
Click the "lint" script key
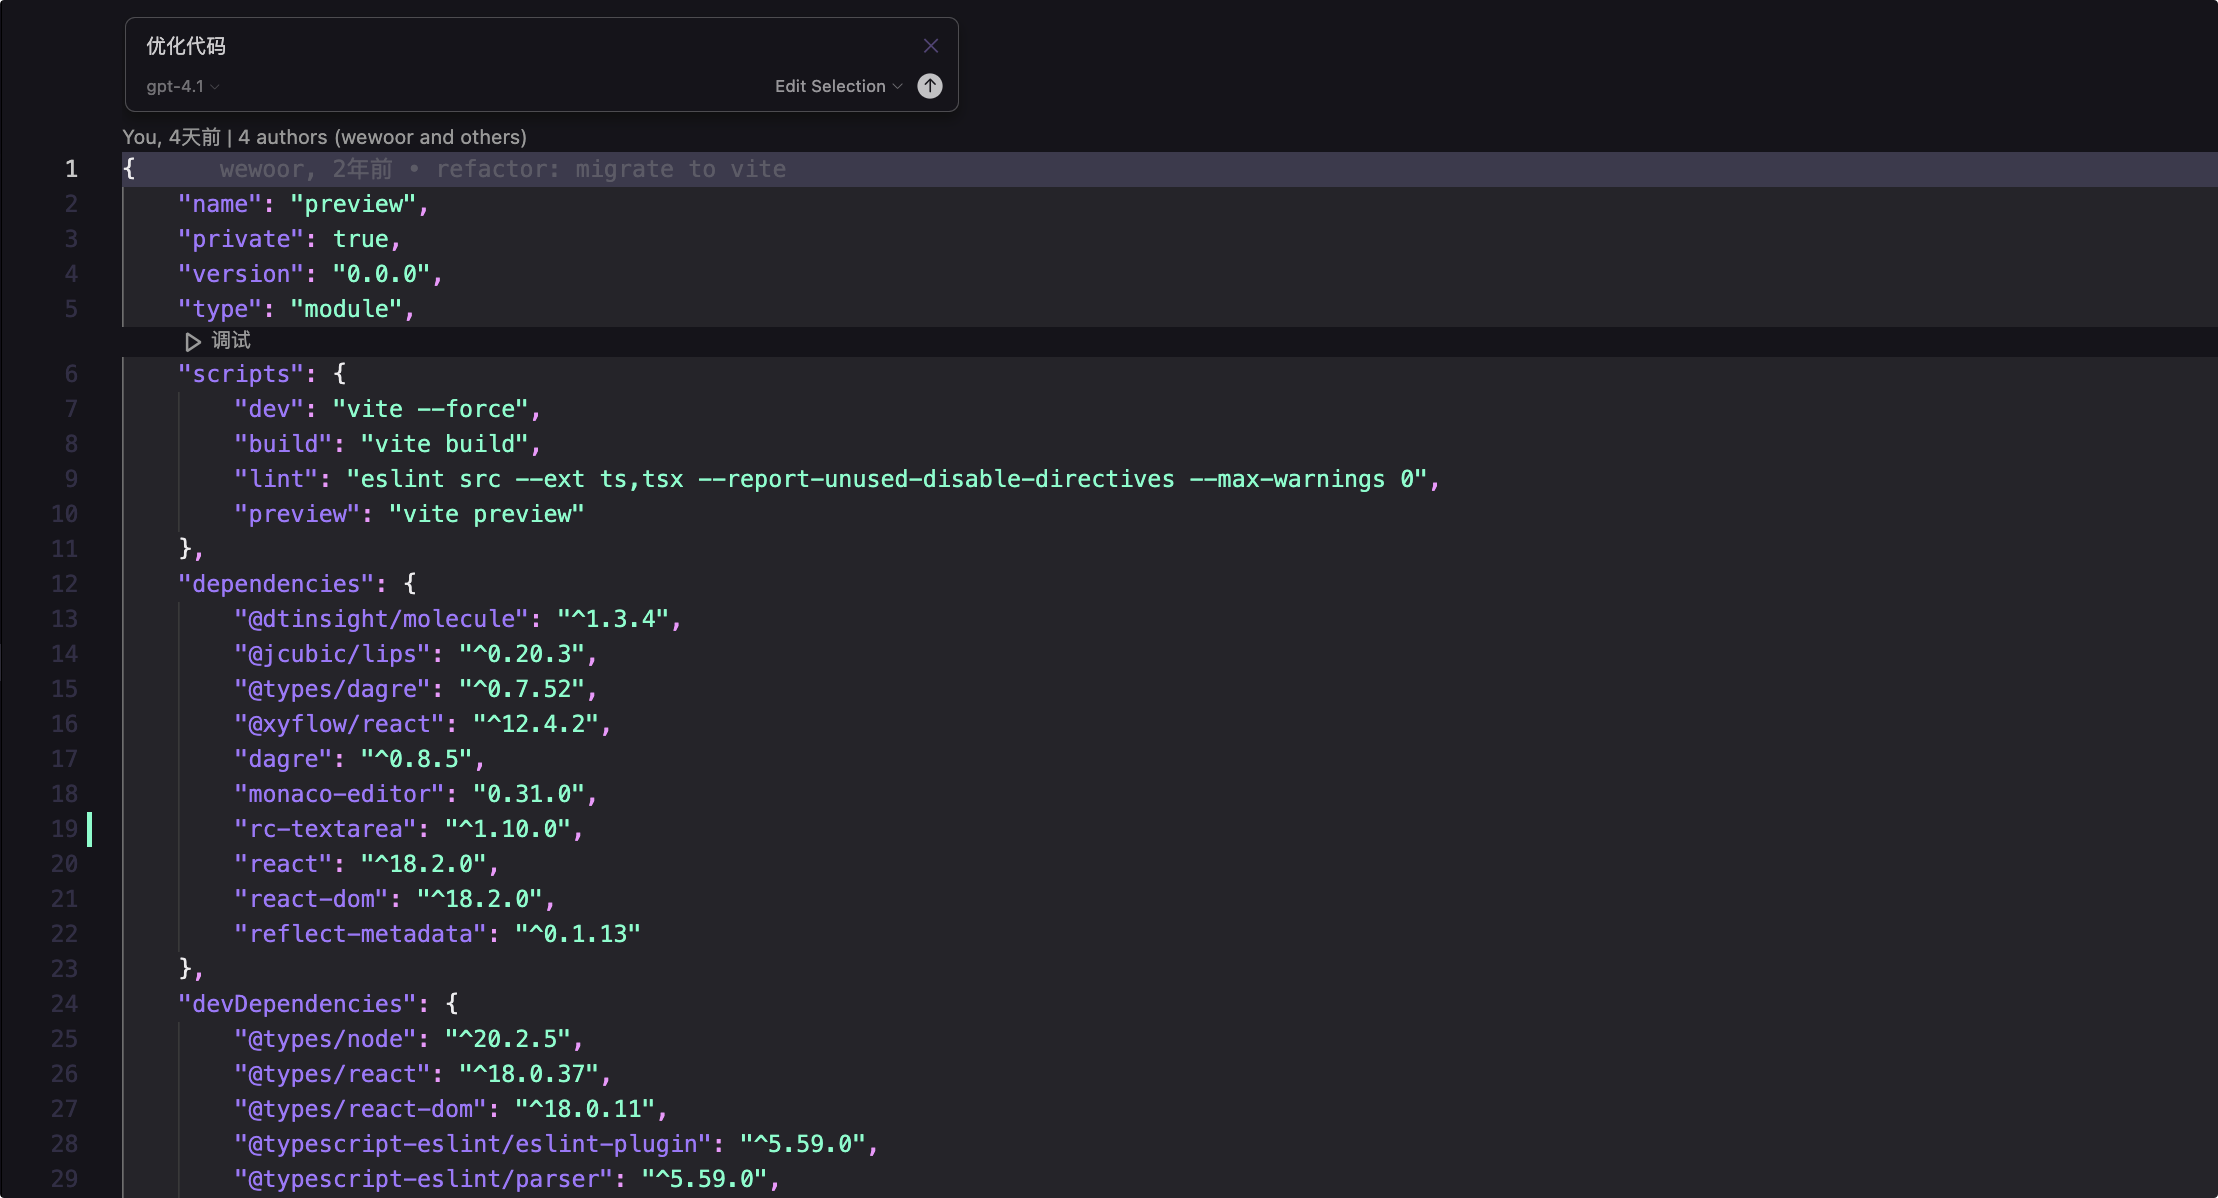tap(275, 479)
